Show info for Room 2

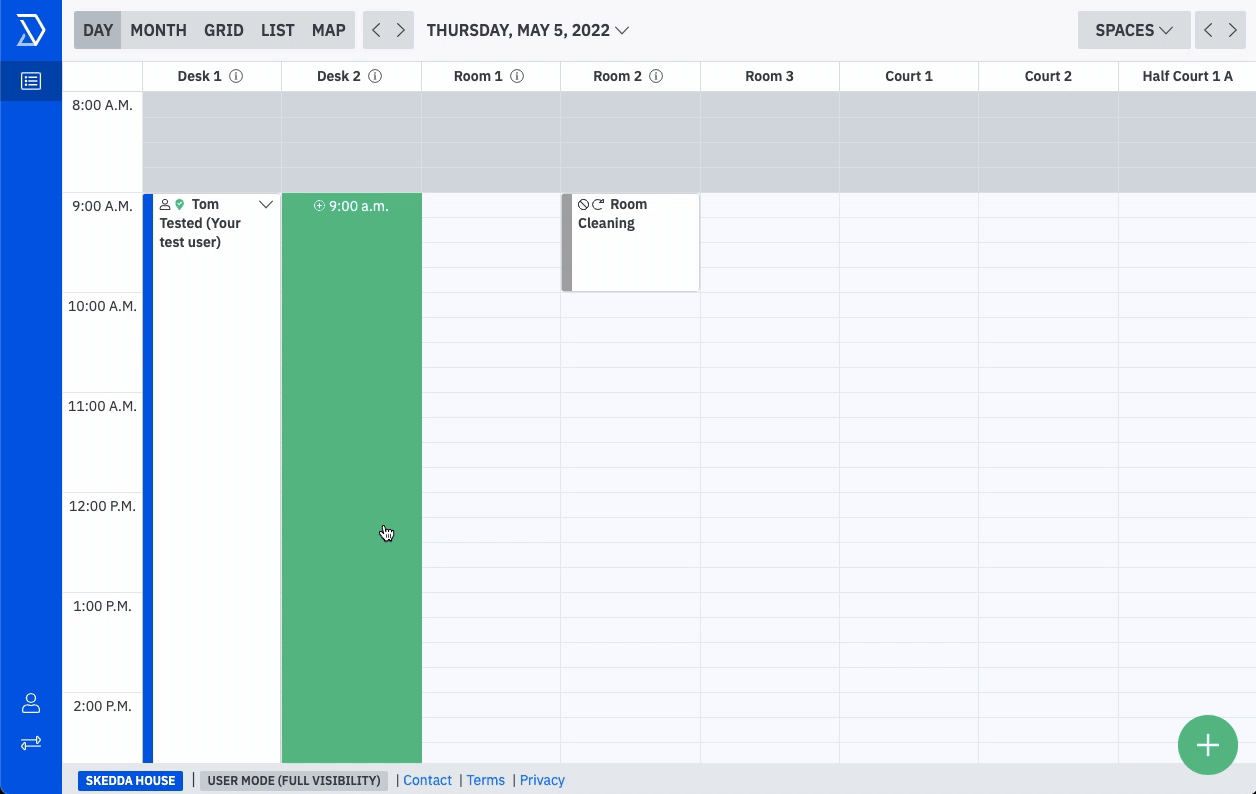coord(656,76)
